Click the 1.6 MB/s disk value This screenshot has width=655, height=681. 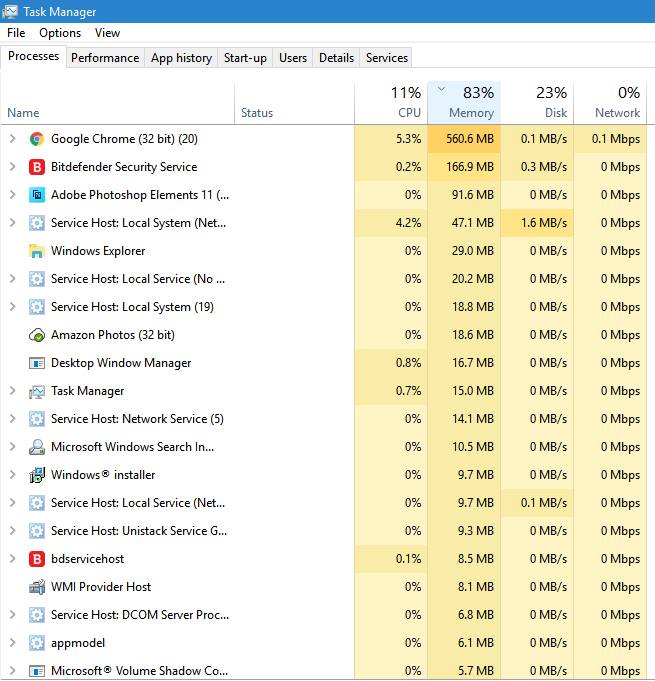tap(544, 223)
